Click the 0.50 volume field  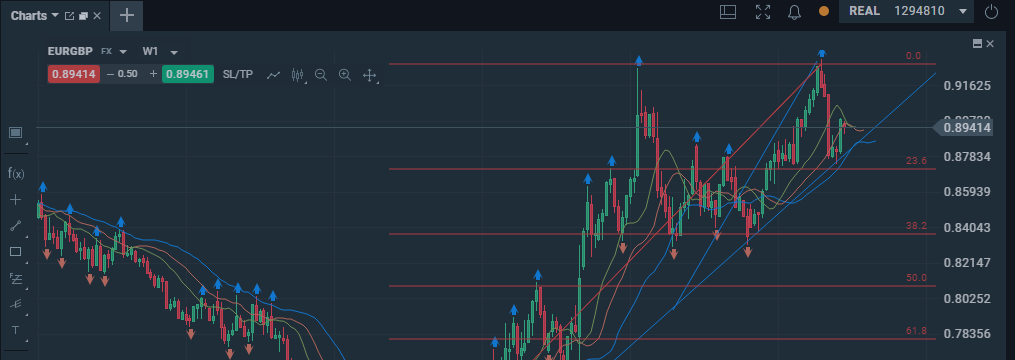pyautogui.click(x=128, y=74)
